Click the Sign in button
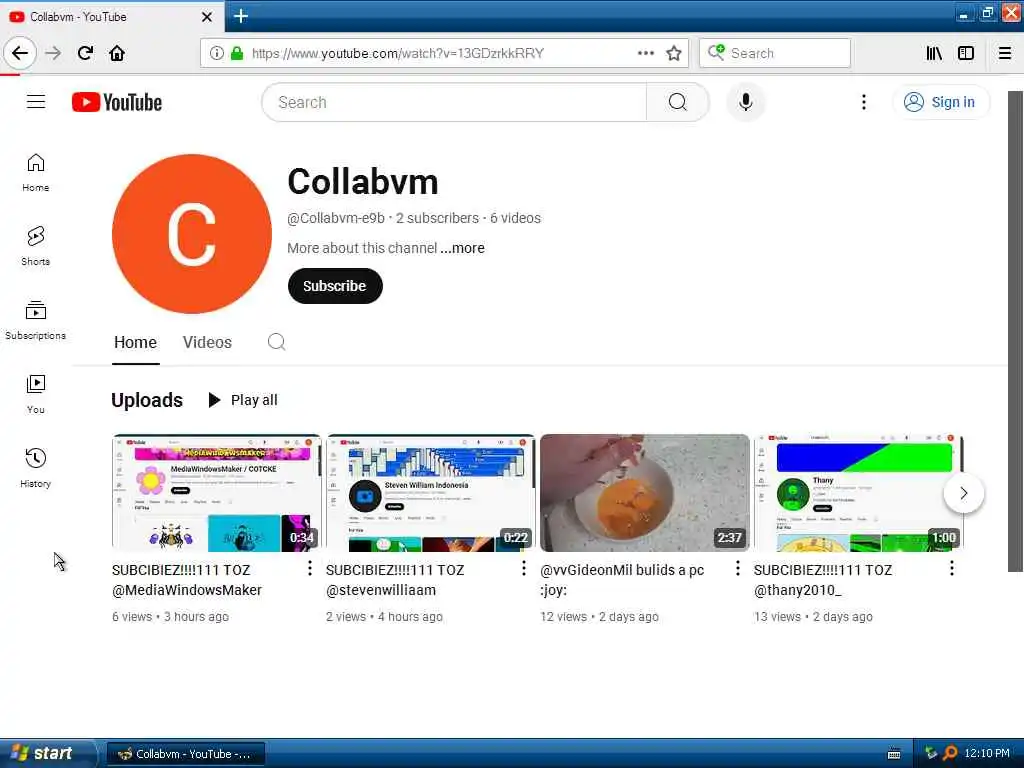This screenshot has height=768, width=1024. (x=940, y=102)
